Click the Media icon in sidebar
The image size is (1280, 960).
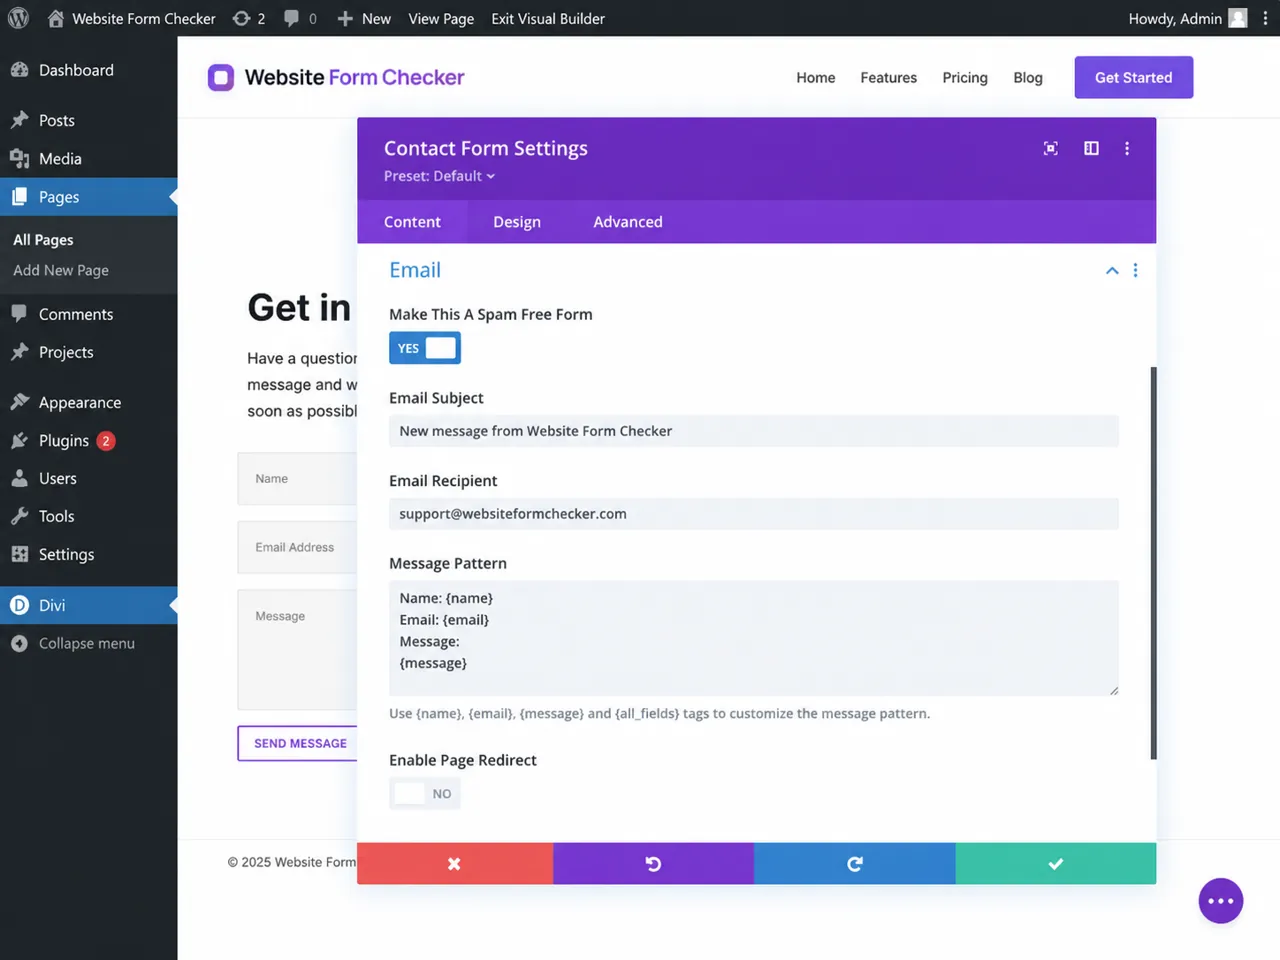point(19,158)
